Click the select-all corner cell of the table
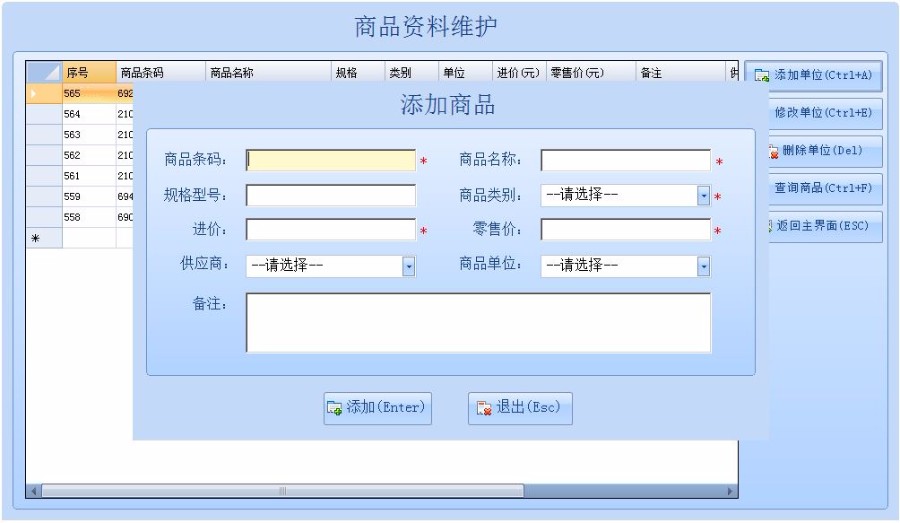This screenshot has width=900, height=523. (x=44, y=73)
